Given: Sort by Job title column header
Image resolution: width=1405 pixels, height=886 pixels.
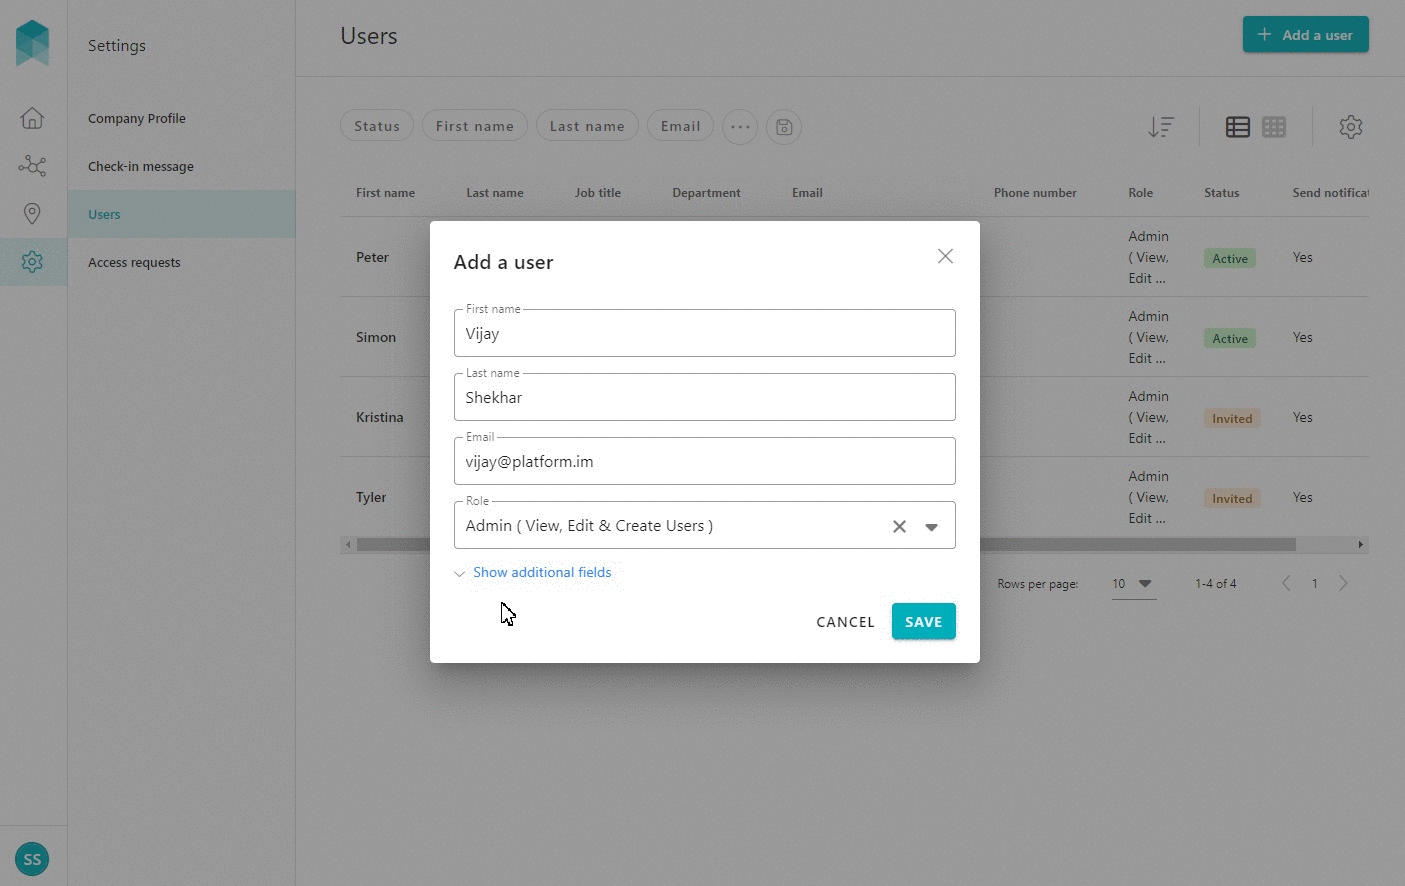Looking at the screenshot, I should click(x=597, y=193).
